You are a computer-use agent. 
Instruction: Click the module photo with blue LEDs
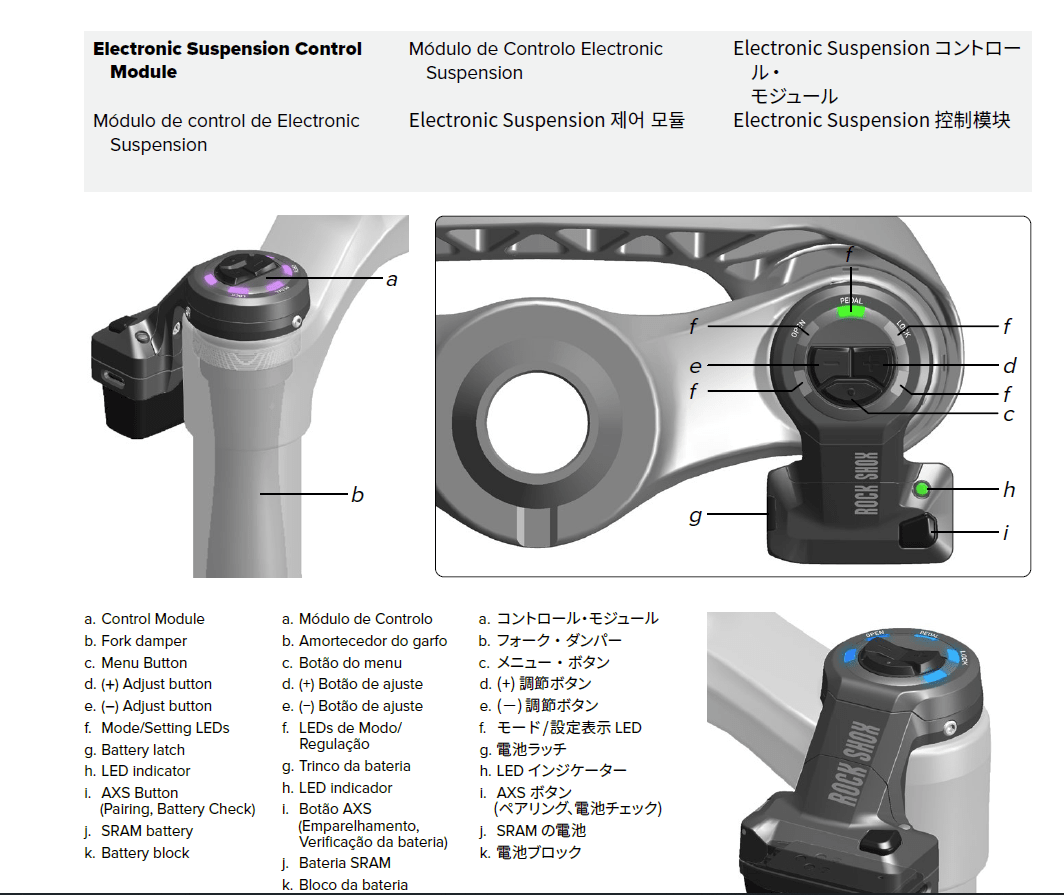848,752
